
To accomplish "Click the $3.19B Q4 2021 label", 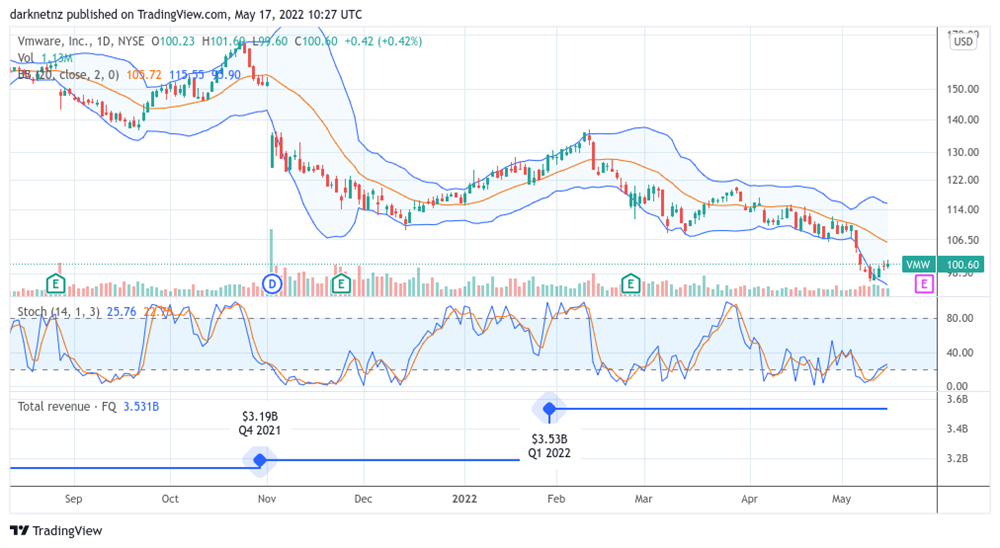I will pos(260,424).
